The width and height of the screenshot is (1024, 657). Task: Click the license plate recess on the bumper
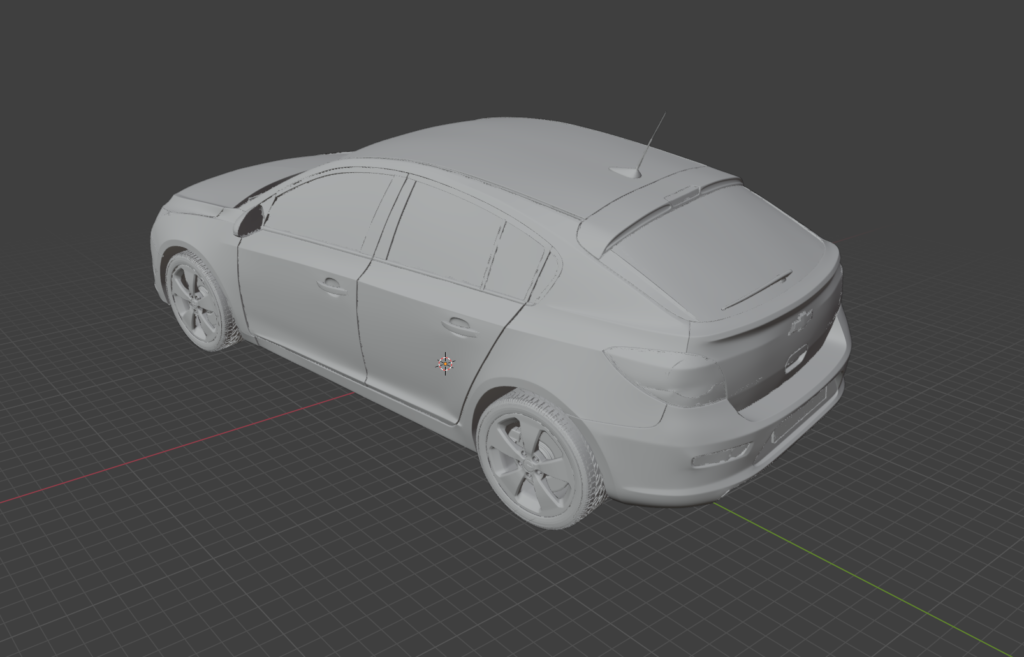(800, 415)
